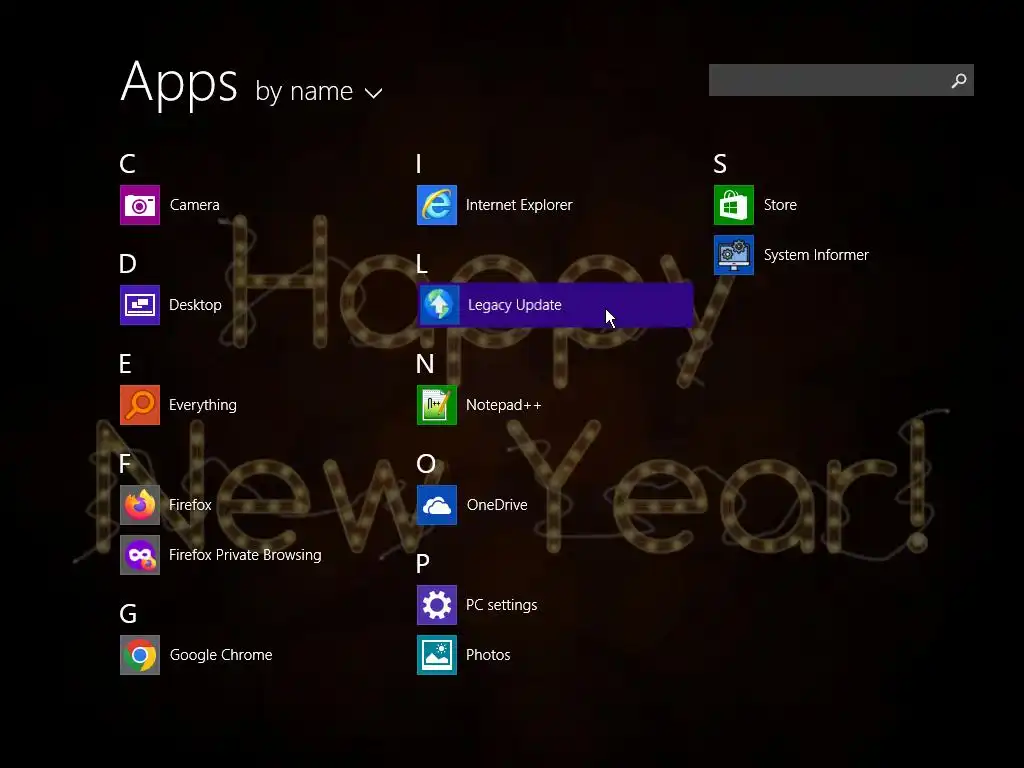The height and width of the screenshot is (768, 1024).
Task: Select the S letter group header
Action: 720,163
